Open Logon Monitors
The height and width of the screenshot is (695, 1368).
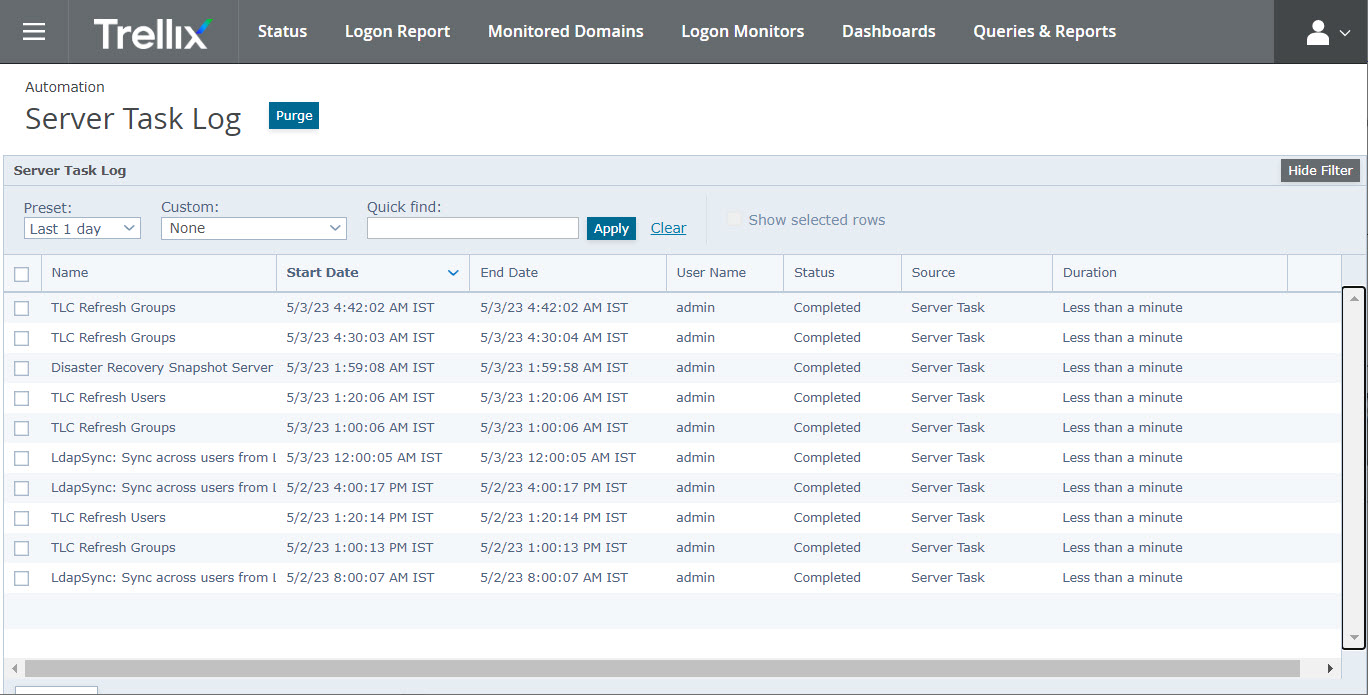pos(743,31)
